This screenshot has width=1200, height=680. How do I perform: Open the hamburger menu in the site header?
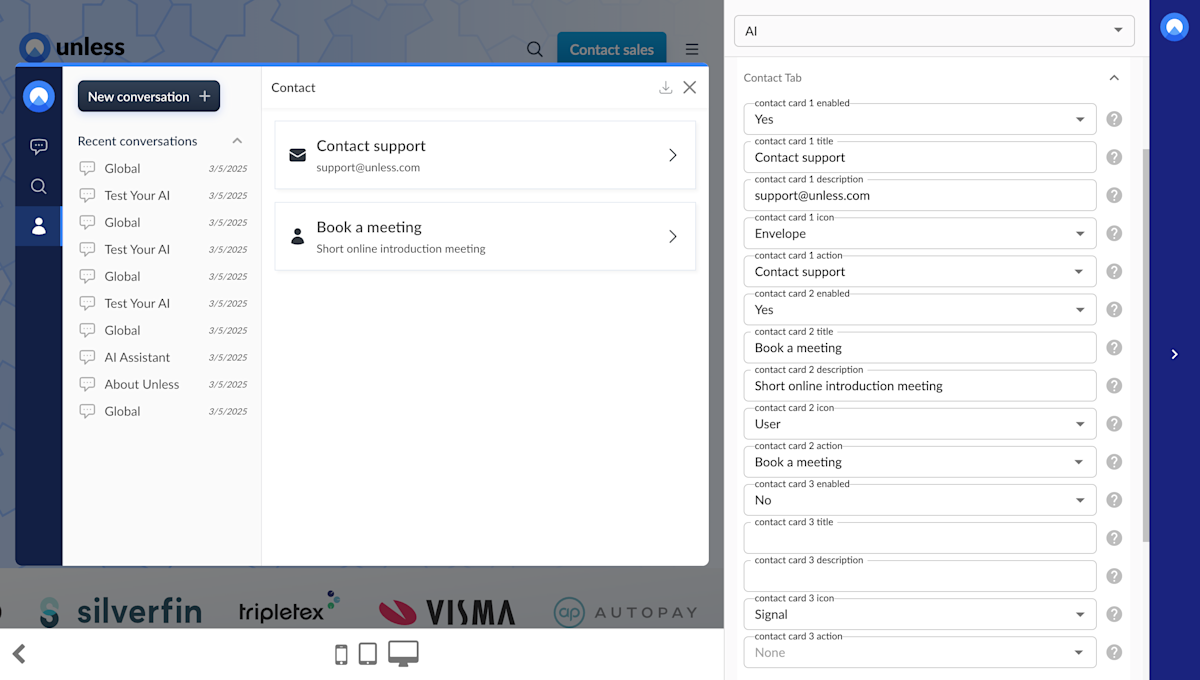(x=691, y=48)
